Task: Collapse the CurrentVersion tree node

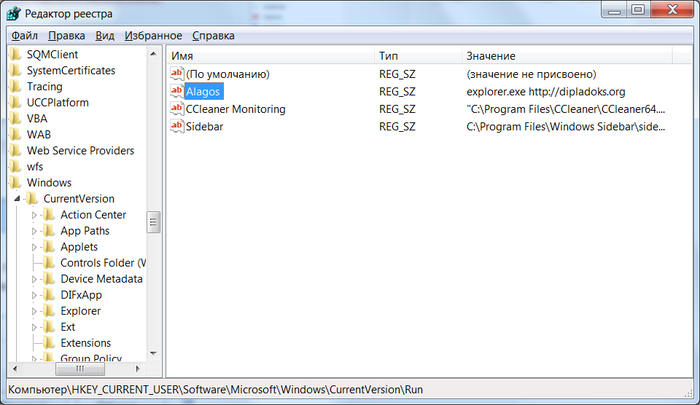Action: 18,199
